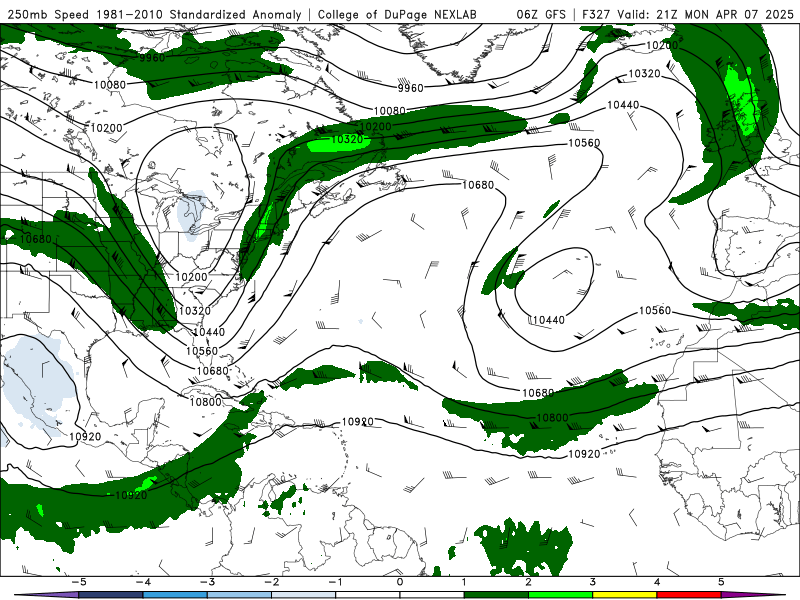The width and height of the screenshot is (800, 600).
Task: Click the bright green anomaly patch over the British Isles
Action: [742, 101]
